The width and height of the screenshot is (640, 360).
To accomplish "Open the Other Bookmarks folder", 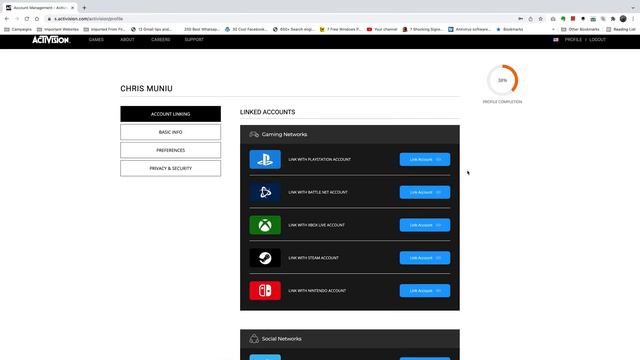I will (x=580, y=29).
